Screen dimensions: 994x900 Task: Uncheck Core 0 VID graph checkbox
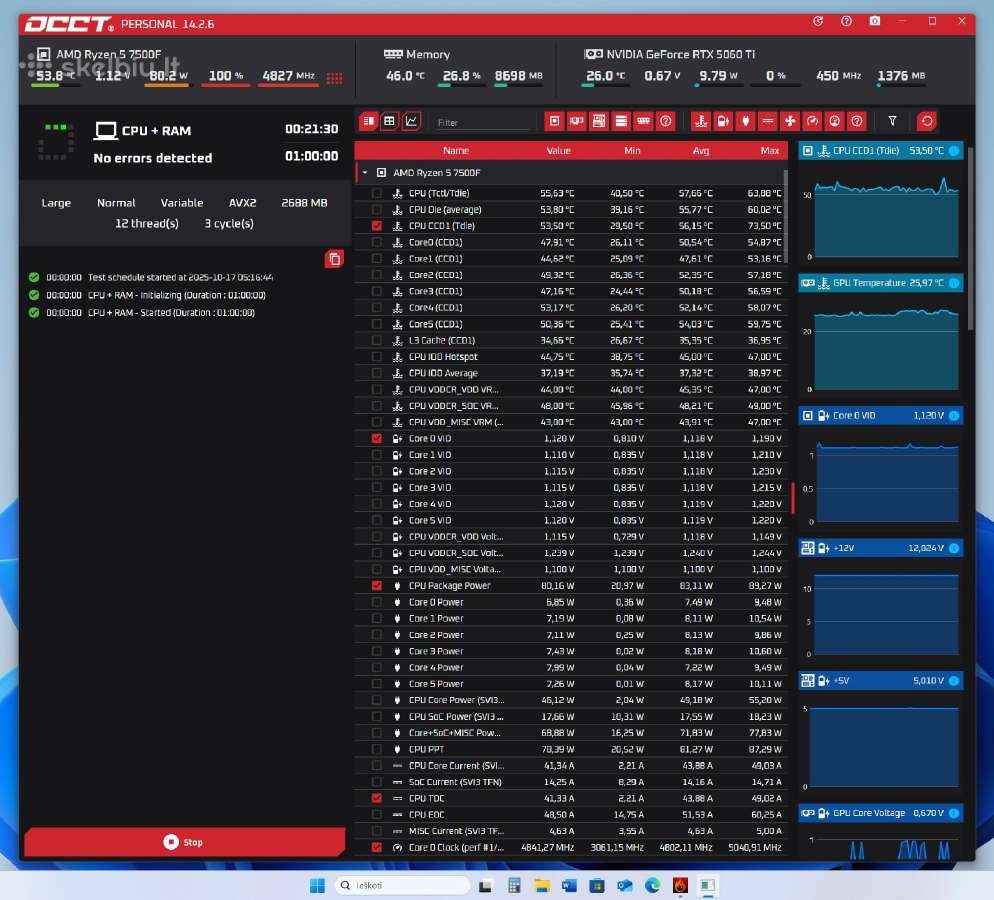[377, 438]
